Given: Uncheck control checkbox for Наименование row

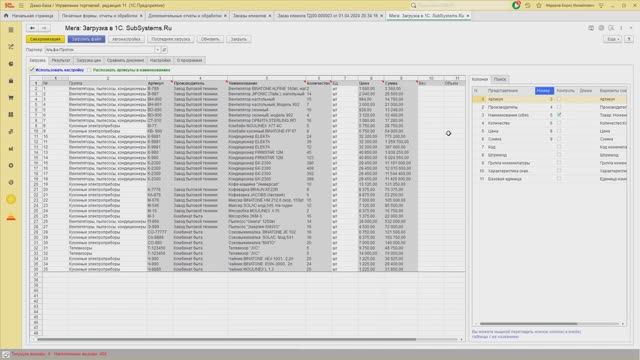Looking at the screenshot, I should coord(559,115).
